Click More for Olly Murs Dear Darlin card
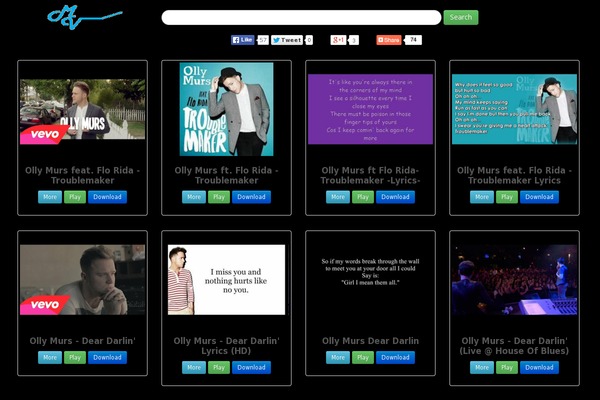600x400 pixels. (338, 358)
